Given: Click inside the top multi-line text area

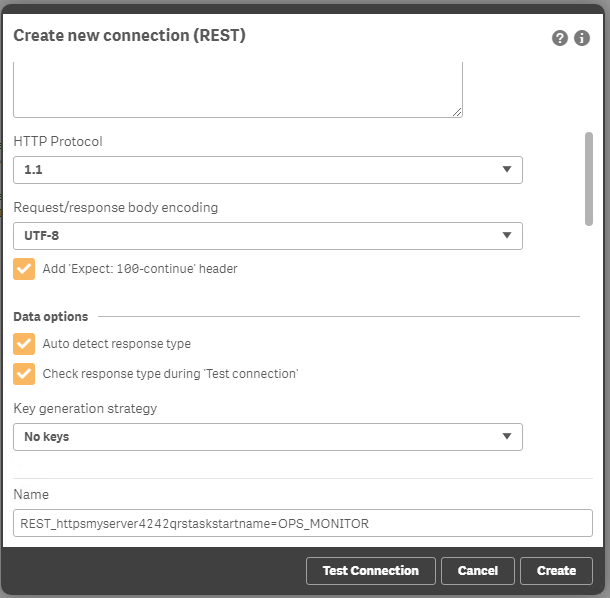Looking at the screenshot, I should [237, 88].
